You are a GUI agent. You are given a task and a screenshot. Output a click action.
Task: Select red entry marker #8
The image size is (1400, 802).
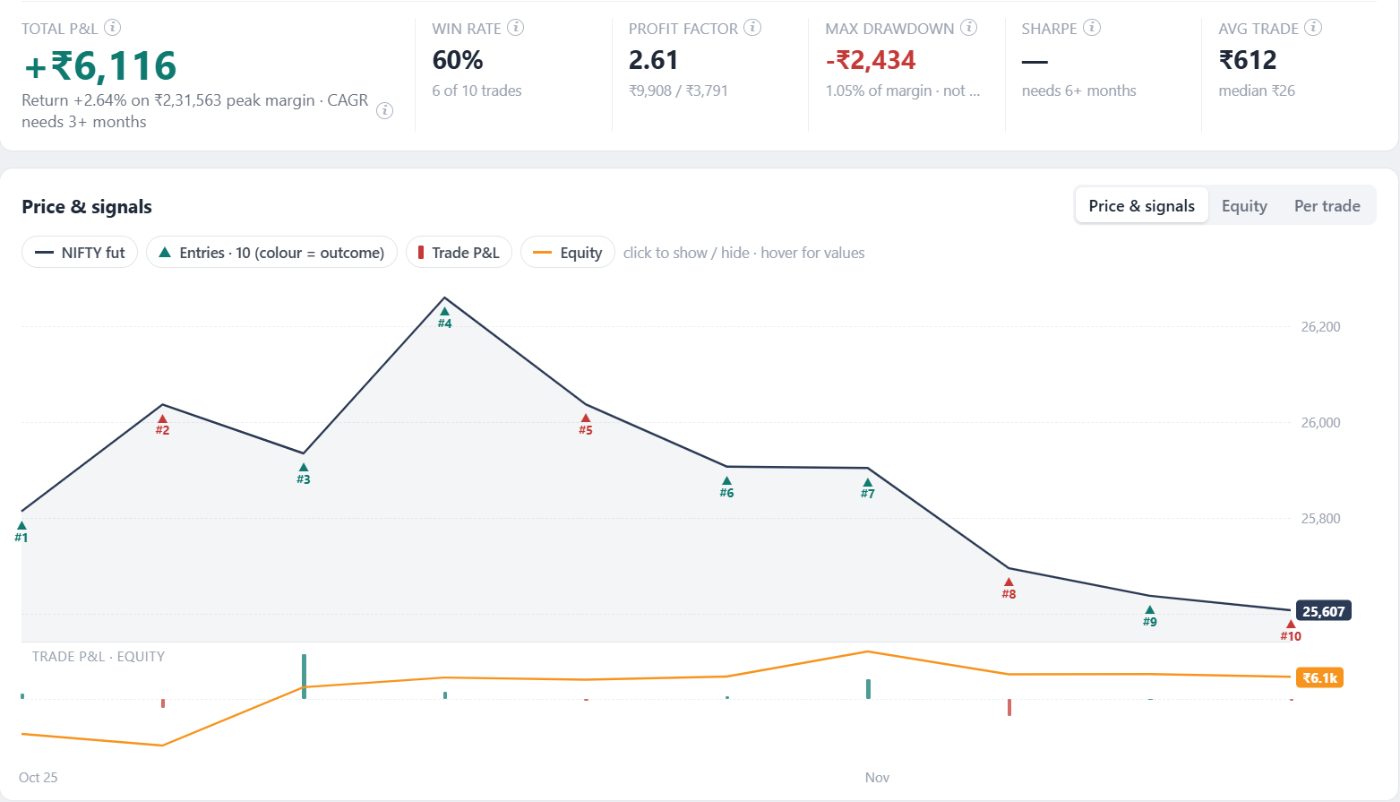pyautogui.click(x=1008, y=588)
